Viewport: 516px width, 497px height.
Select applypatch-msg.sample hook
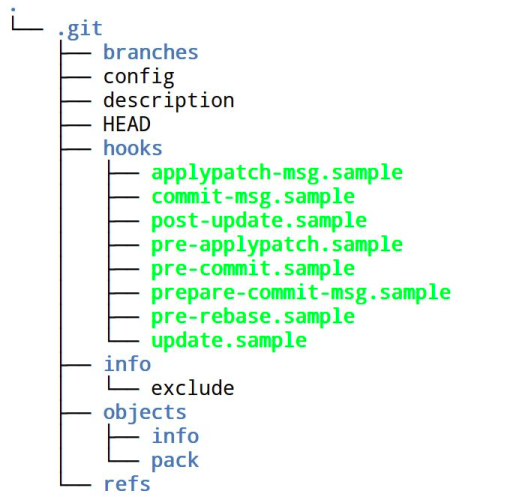[277, 173]
